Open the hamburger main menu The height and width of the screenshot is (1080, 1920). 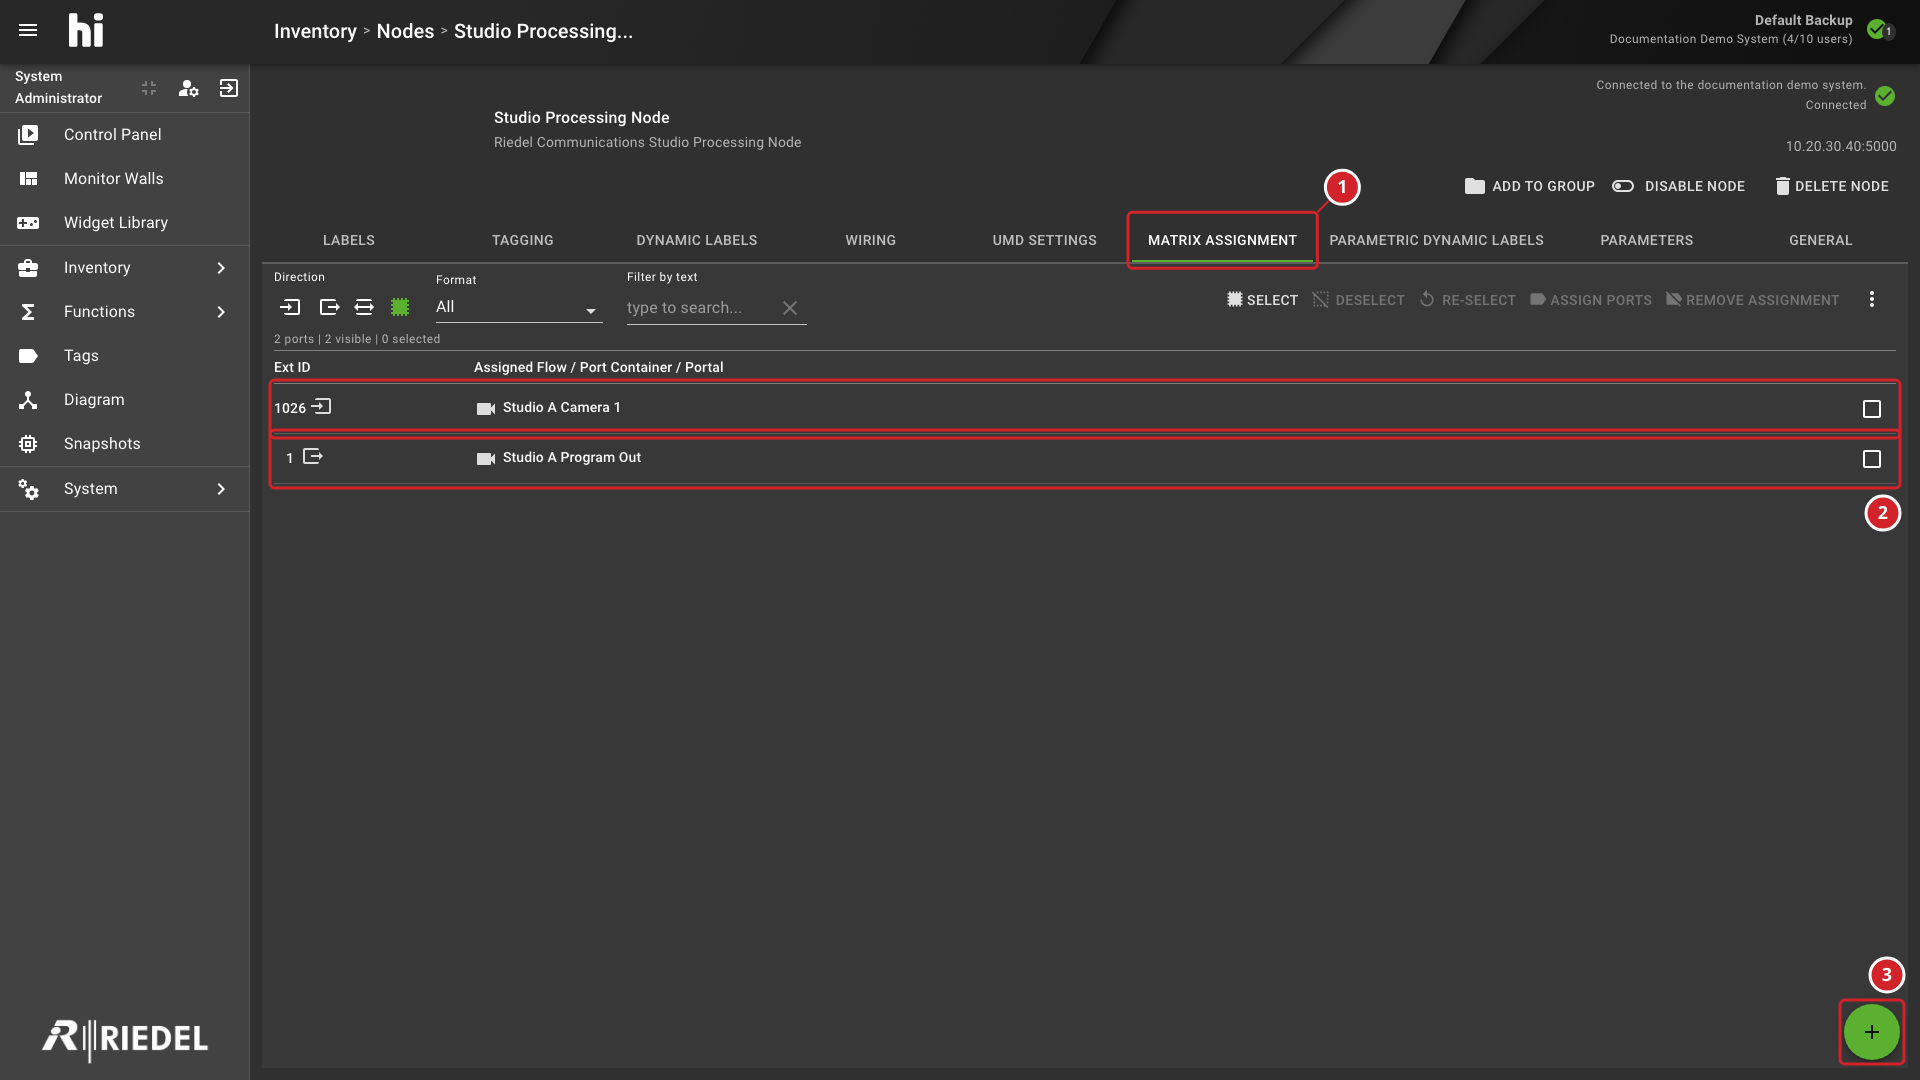(x=28, y=30)
